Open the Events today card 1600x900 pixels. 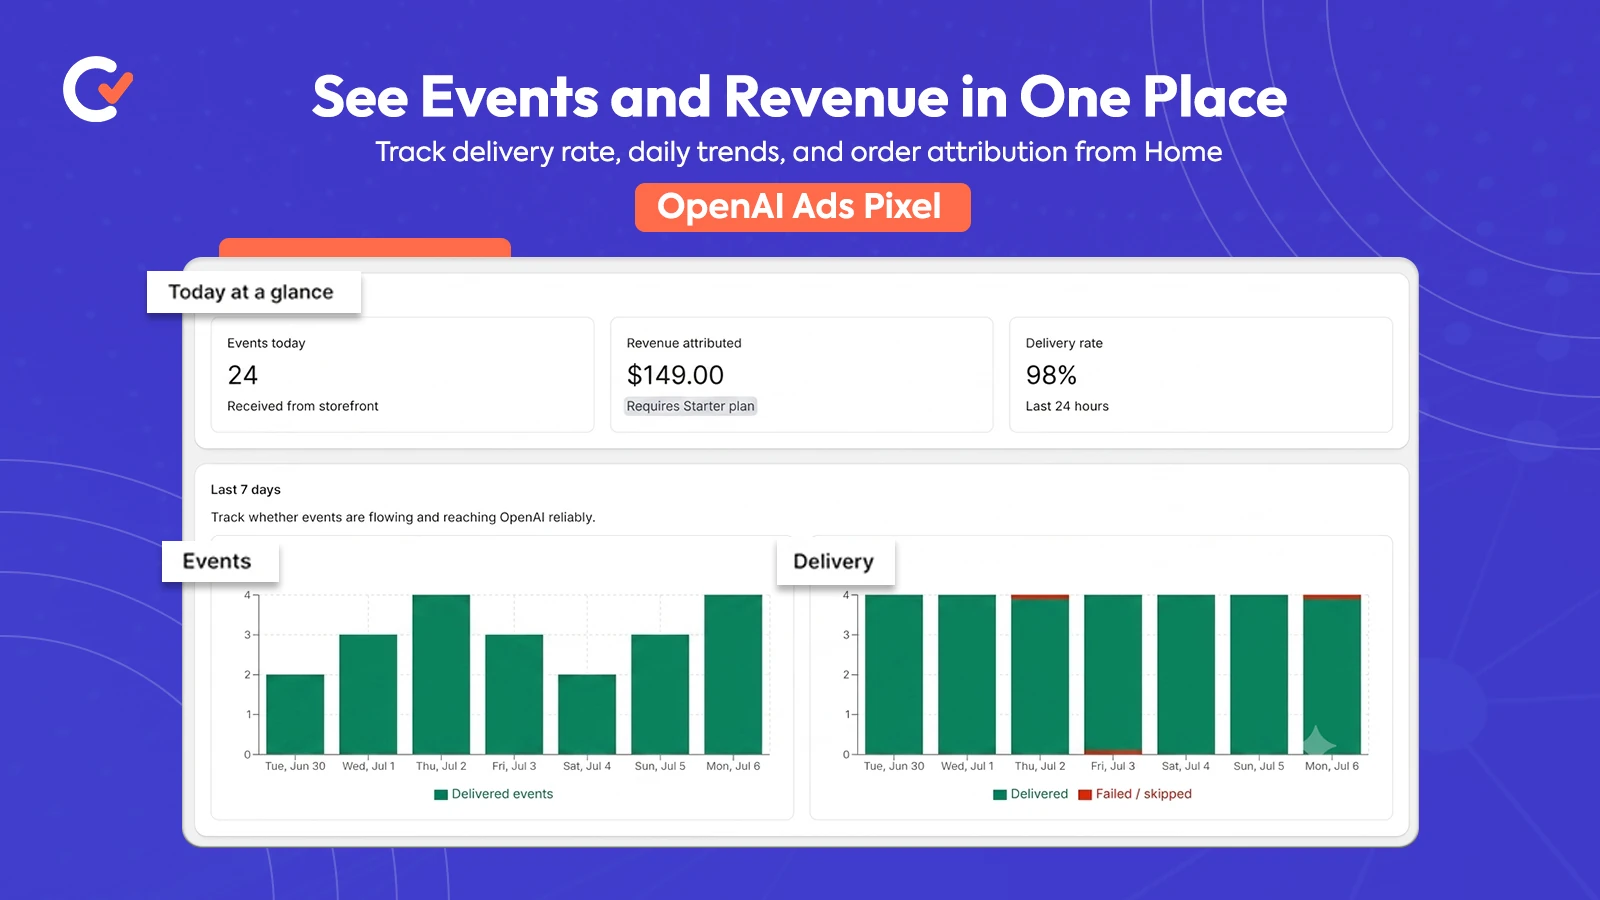[x=402, y=375]
